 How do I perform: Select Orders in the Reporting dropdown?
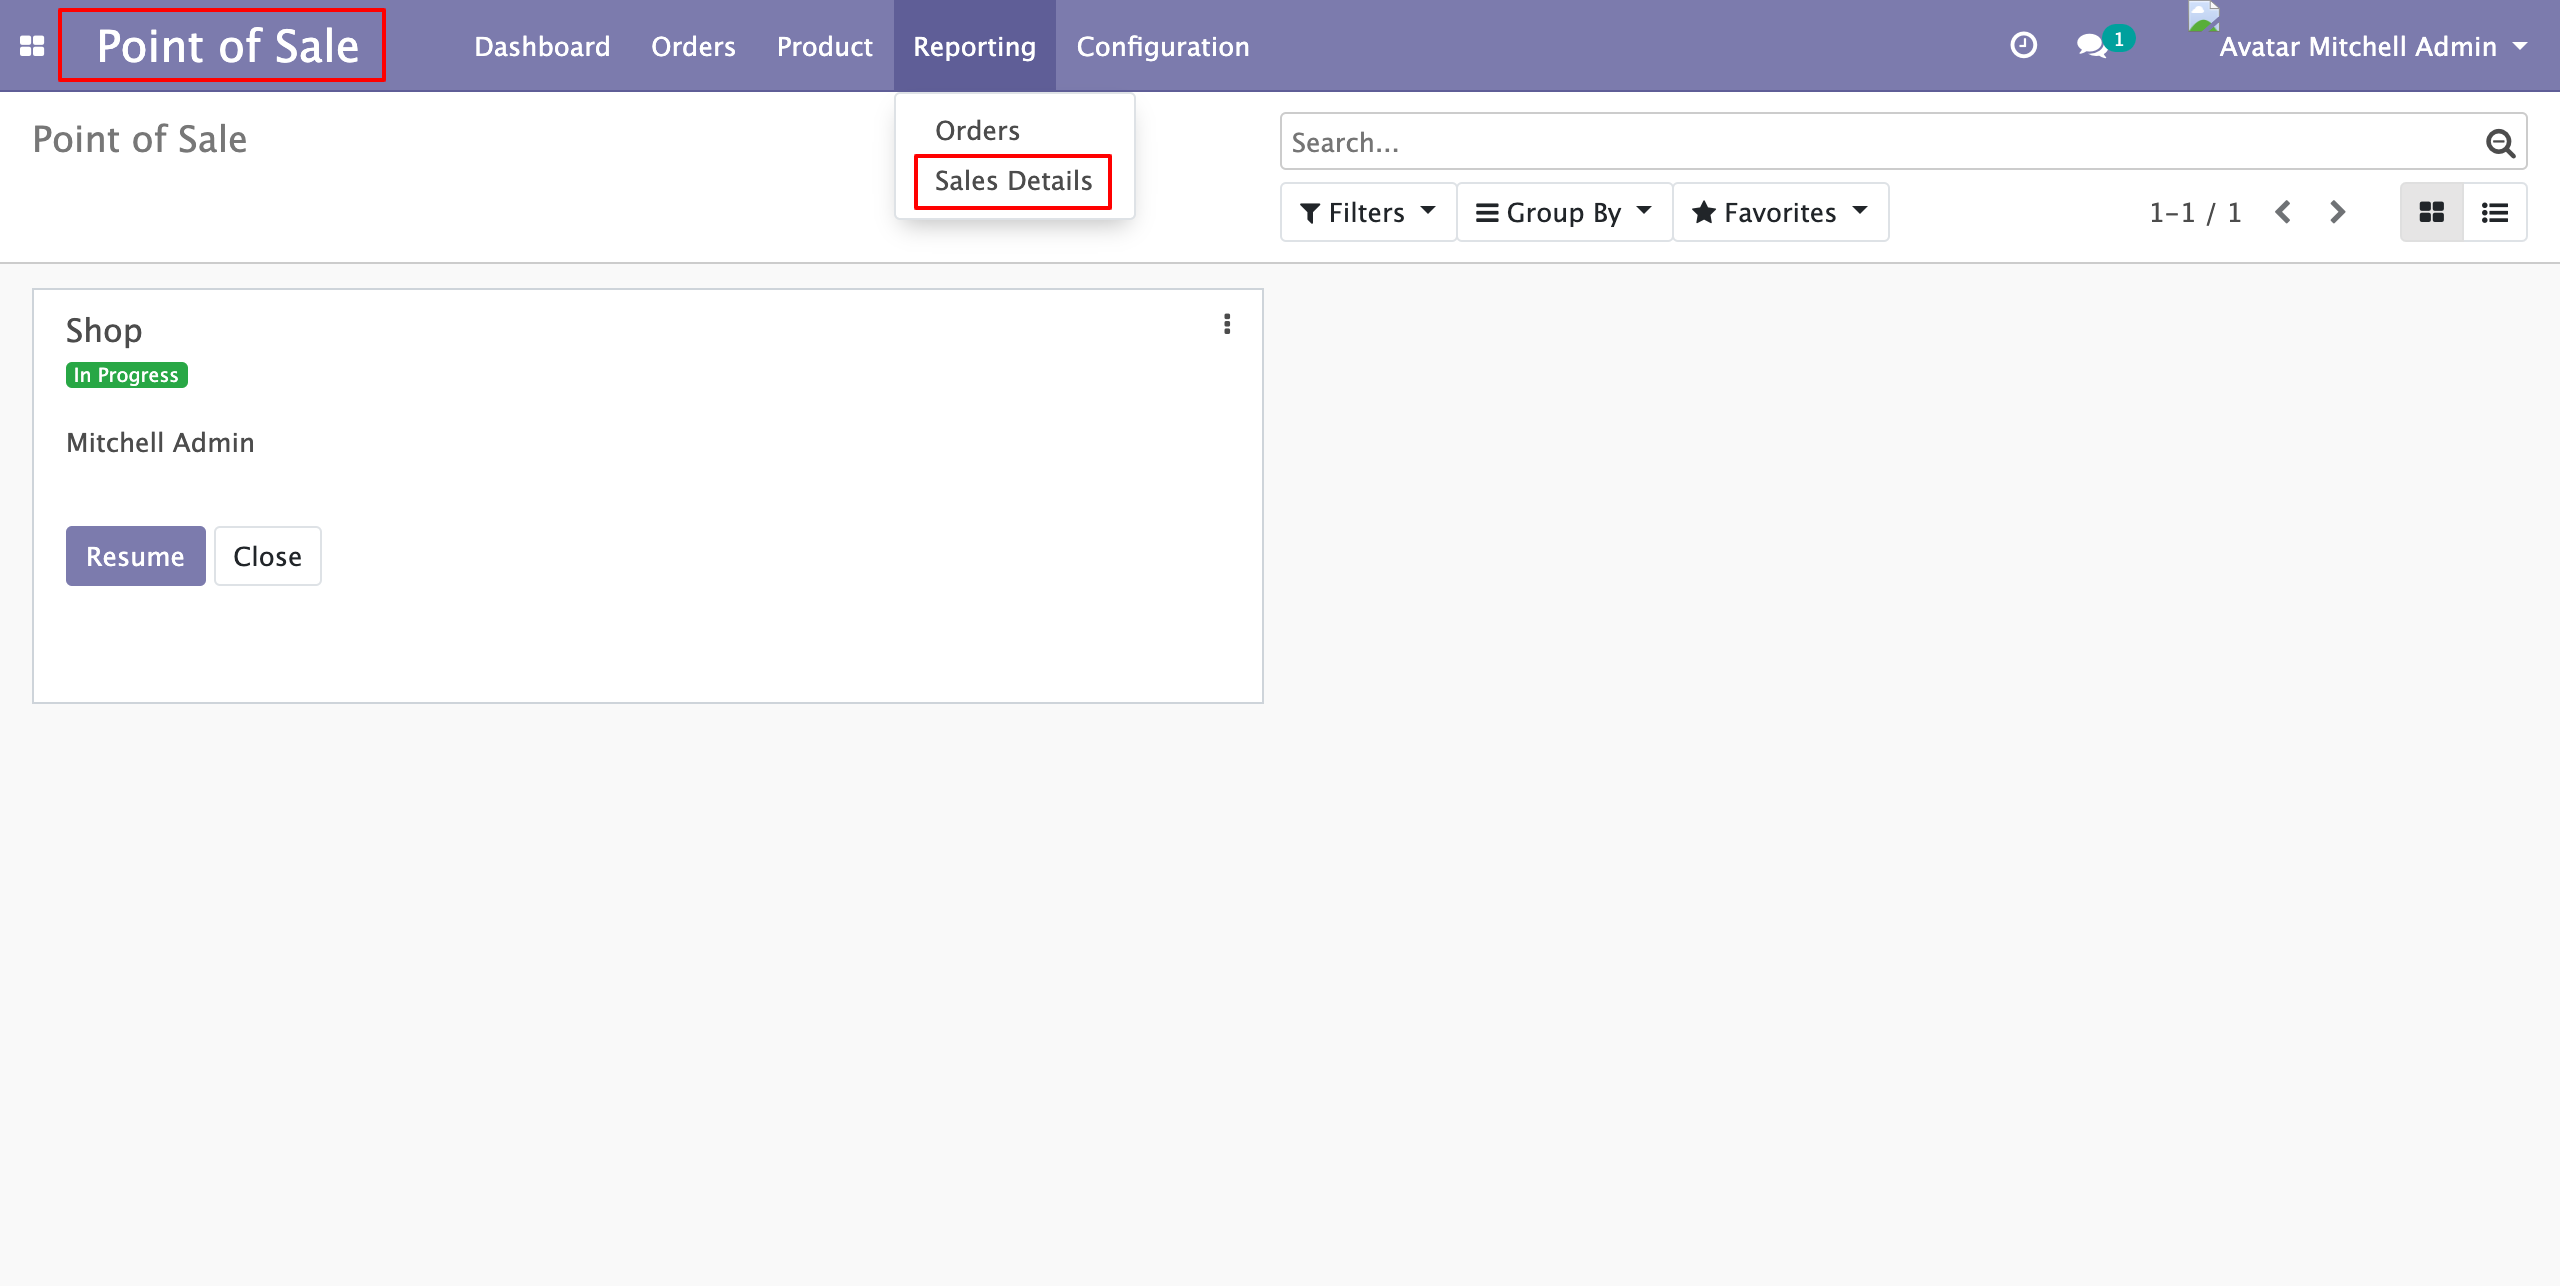[977, 131]
